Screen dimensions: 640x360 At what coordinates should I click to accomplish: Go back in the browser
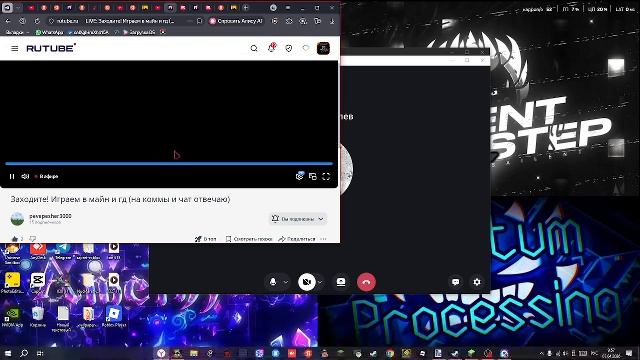[8, 21]
